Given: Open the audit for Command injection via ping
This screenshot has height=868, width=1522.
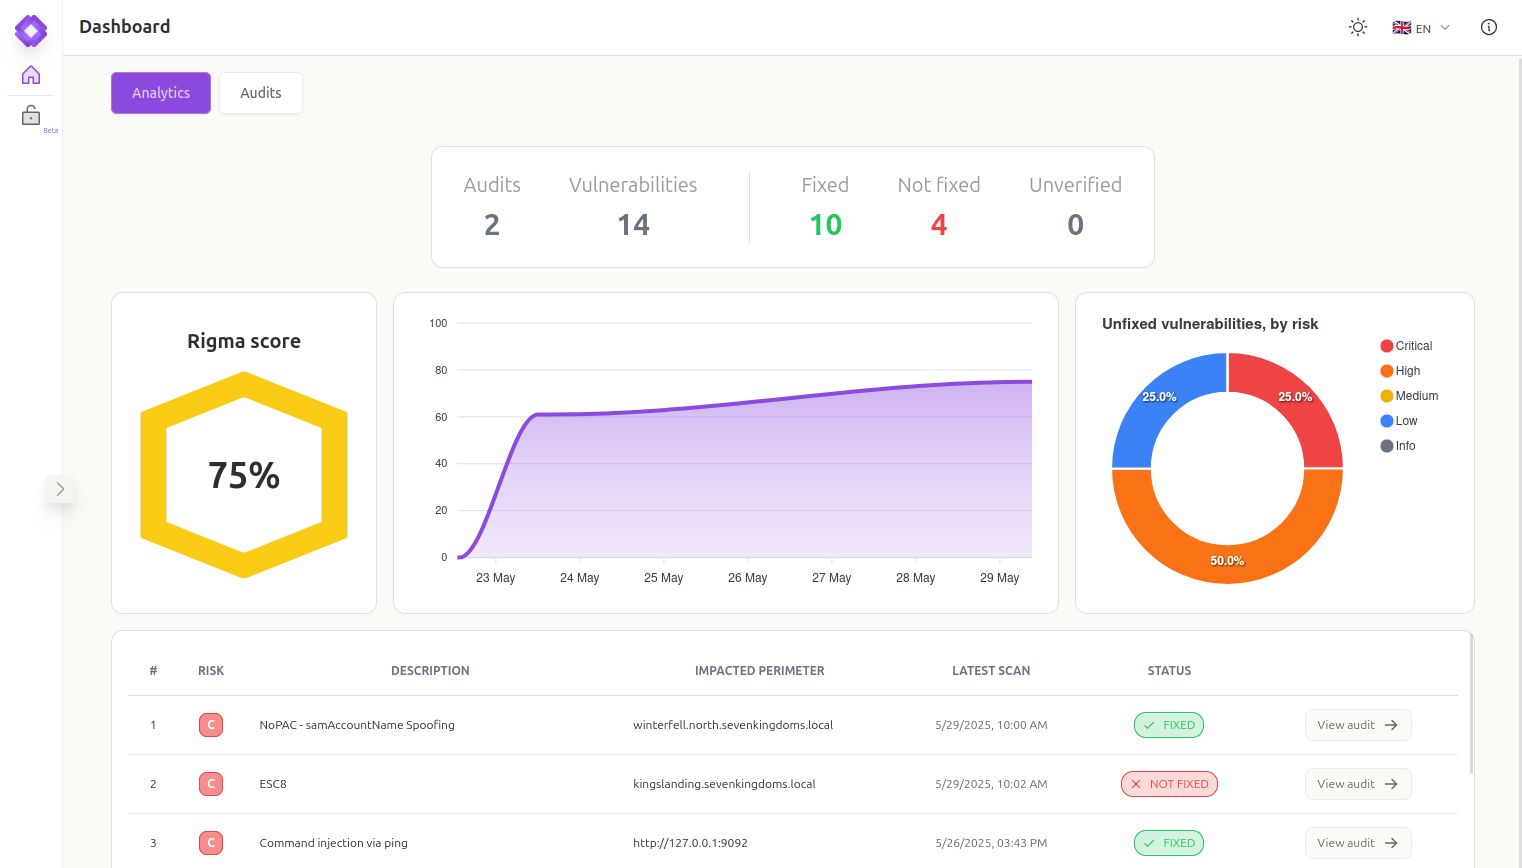Looking at the screenshot, I should click(x=1358, y=843).
